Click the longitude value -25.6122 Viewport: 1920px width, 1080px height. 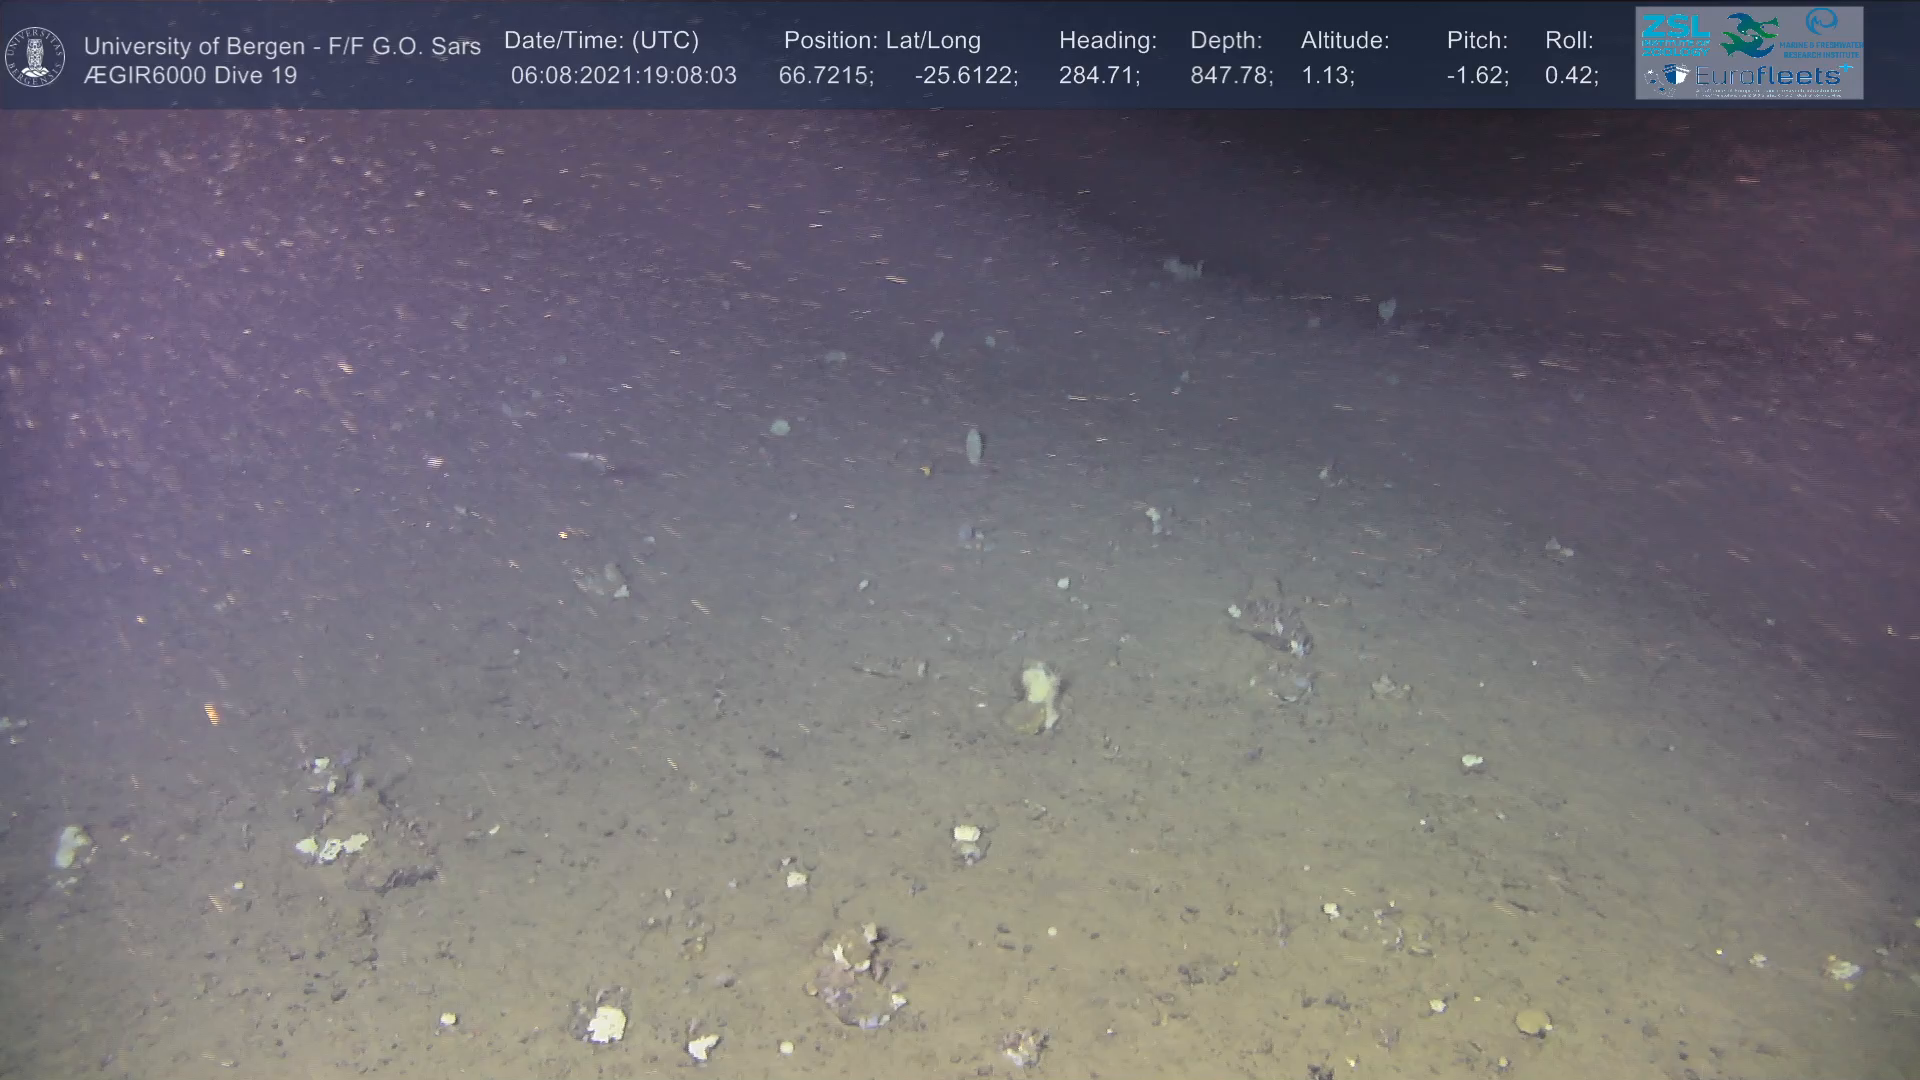[x=965, y=76]
